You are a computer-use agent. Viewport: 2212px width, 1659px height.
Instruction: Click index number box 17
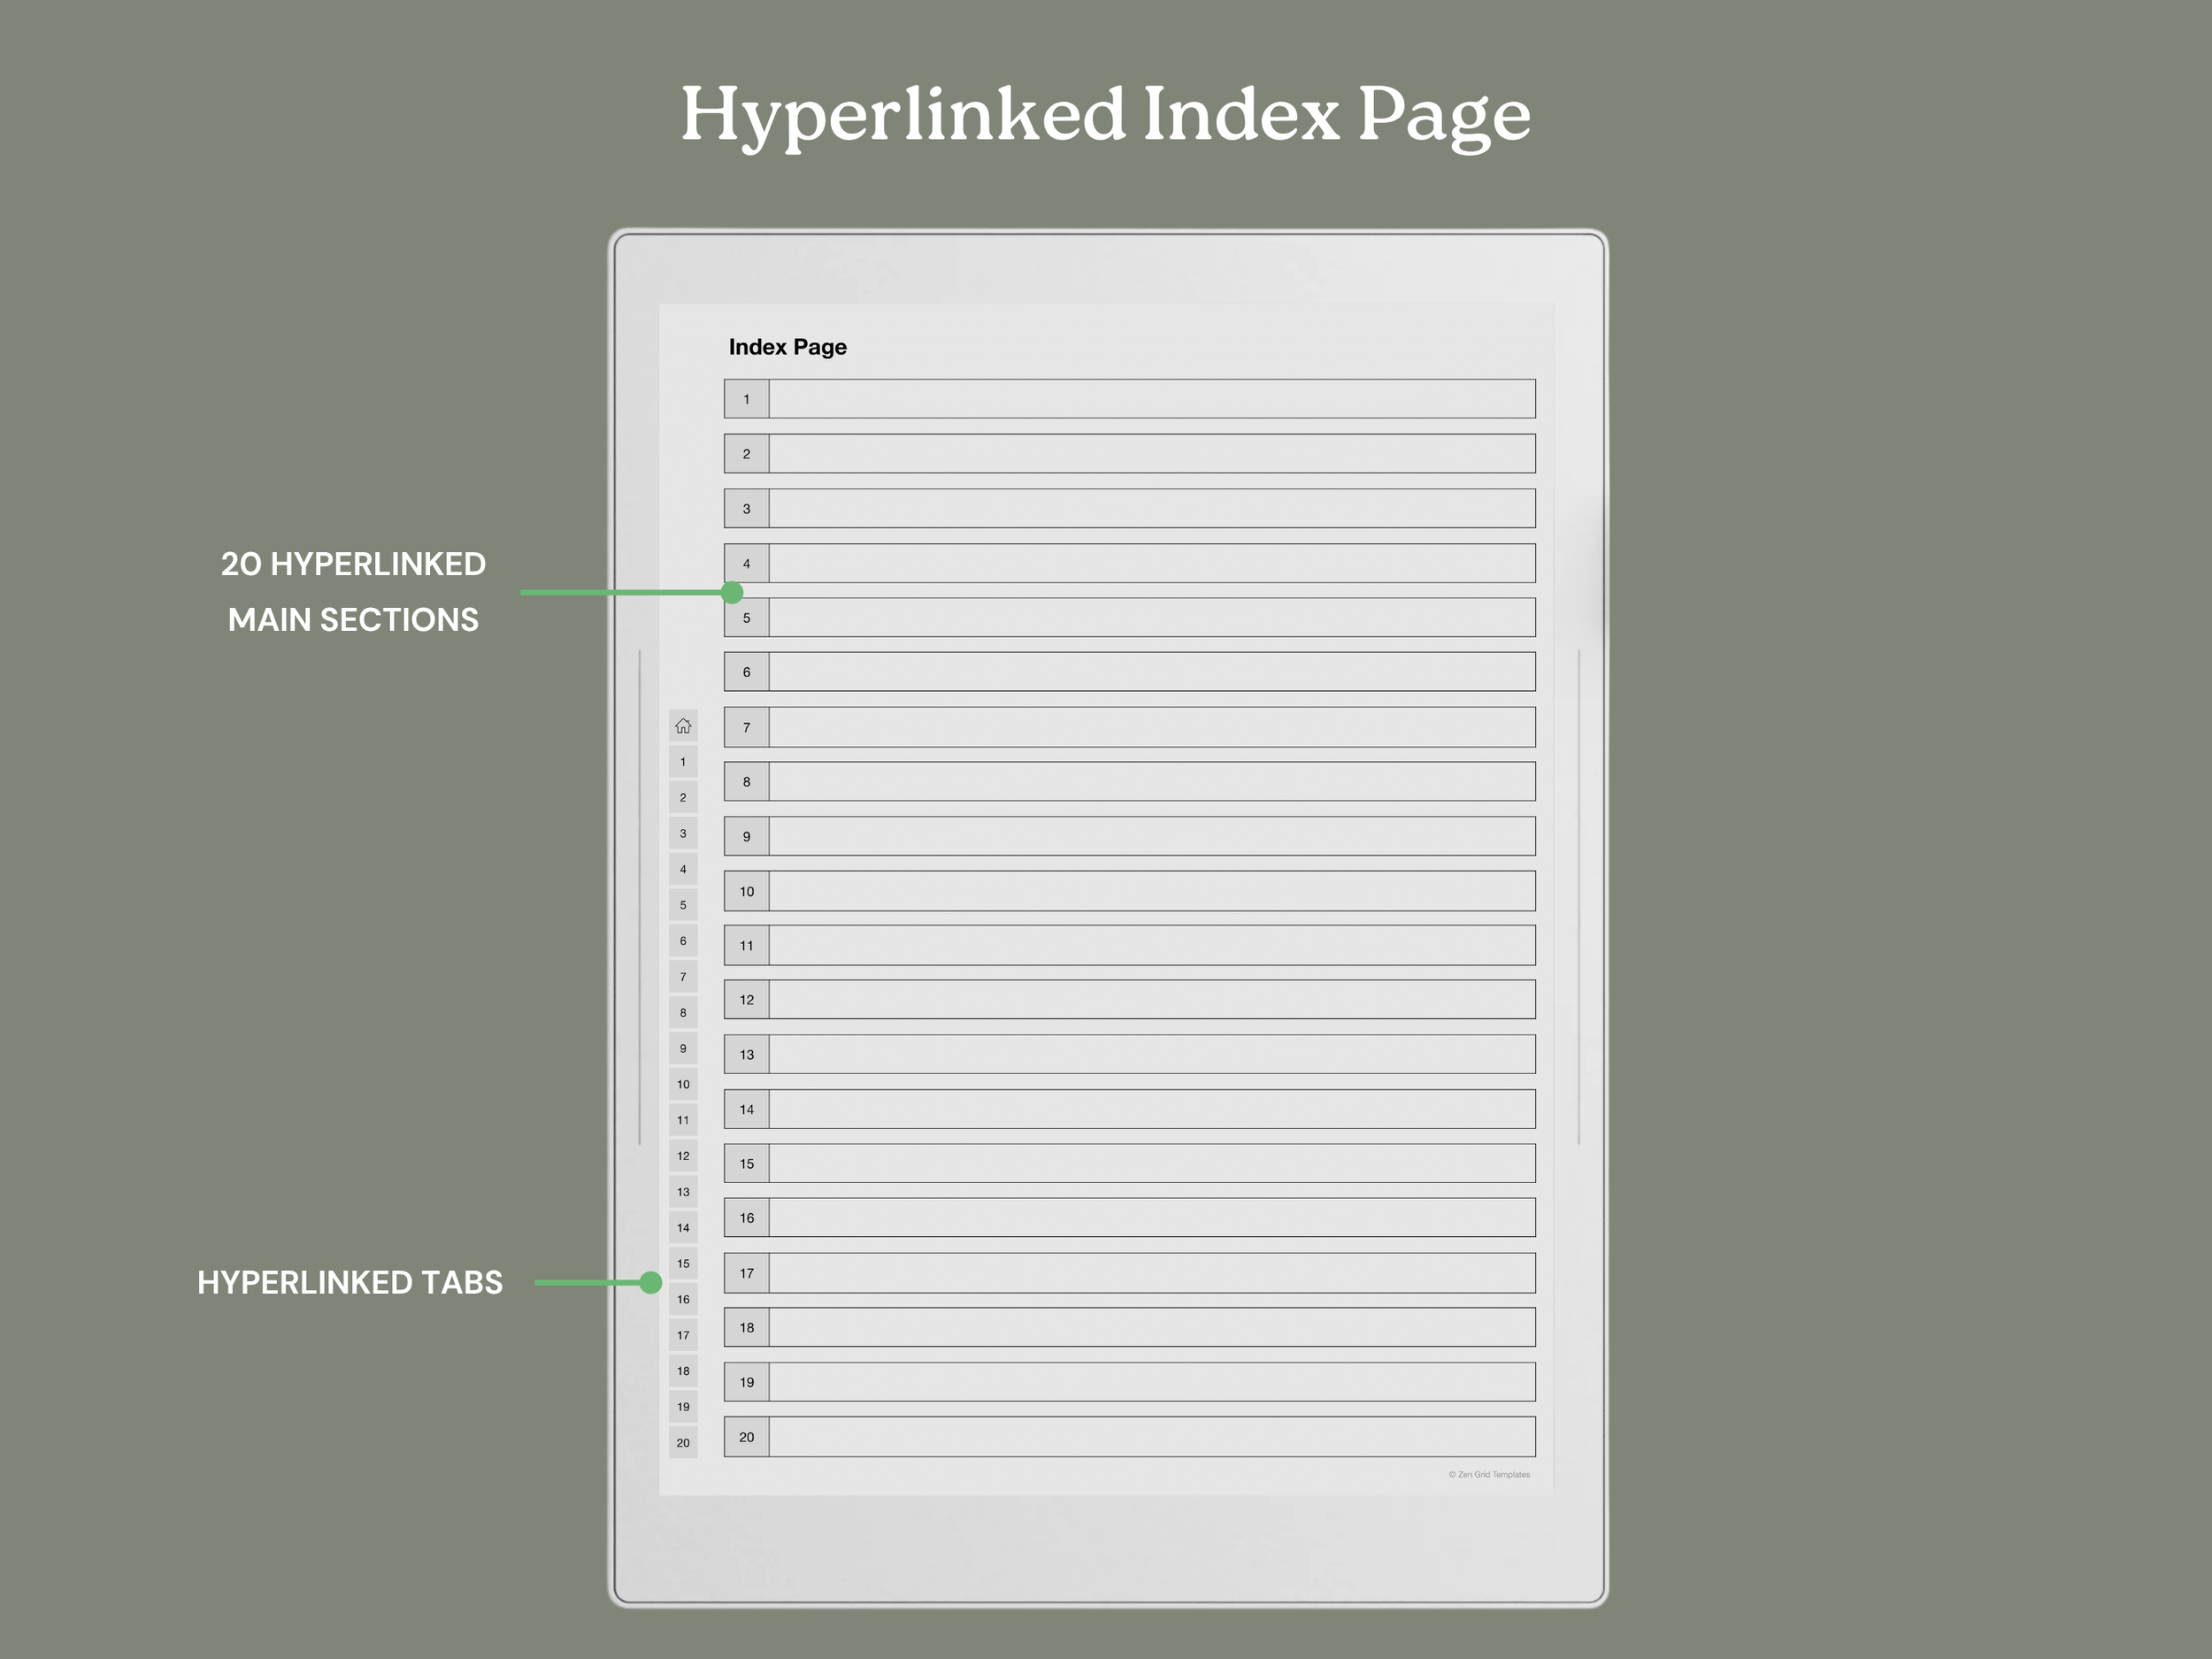(746, 1273)
